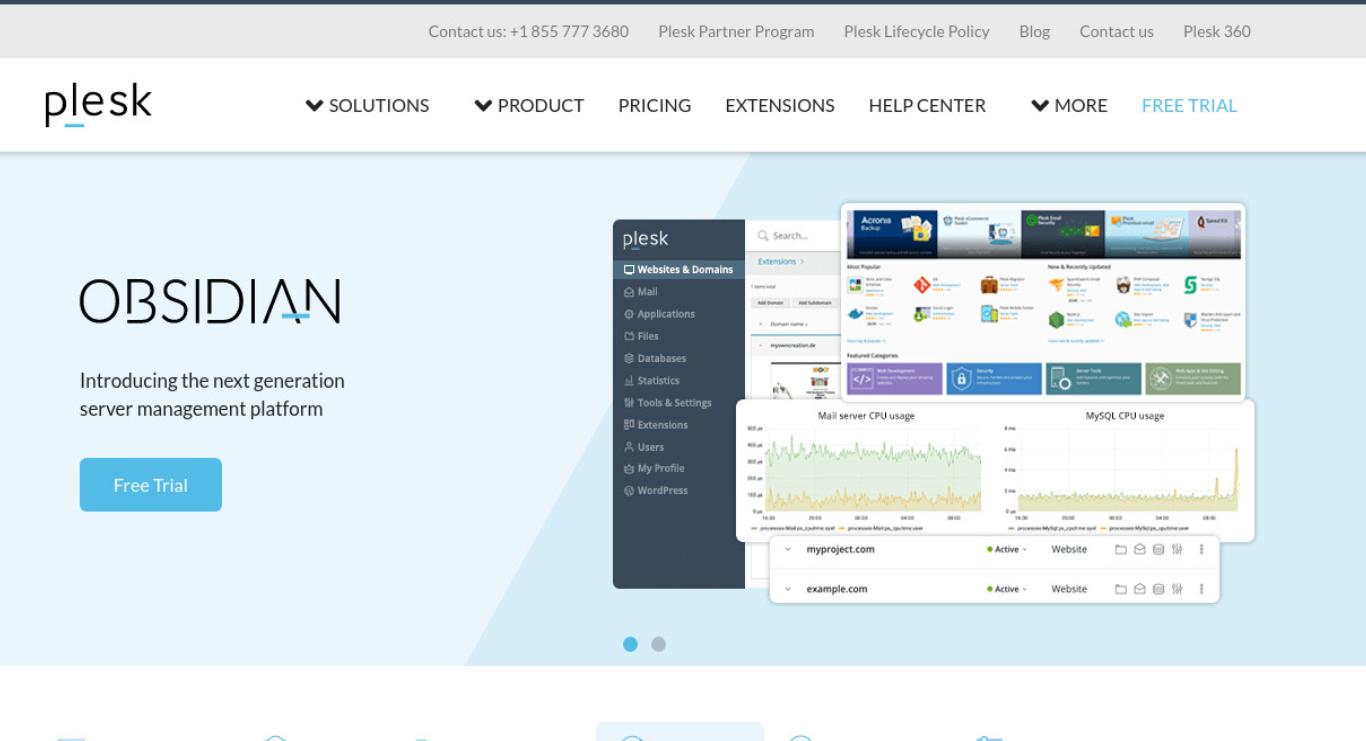Select the second carousel slide dot
This screenshot has height=741, width=1366.
[658, 644]
